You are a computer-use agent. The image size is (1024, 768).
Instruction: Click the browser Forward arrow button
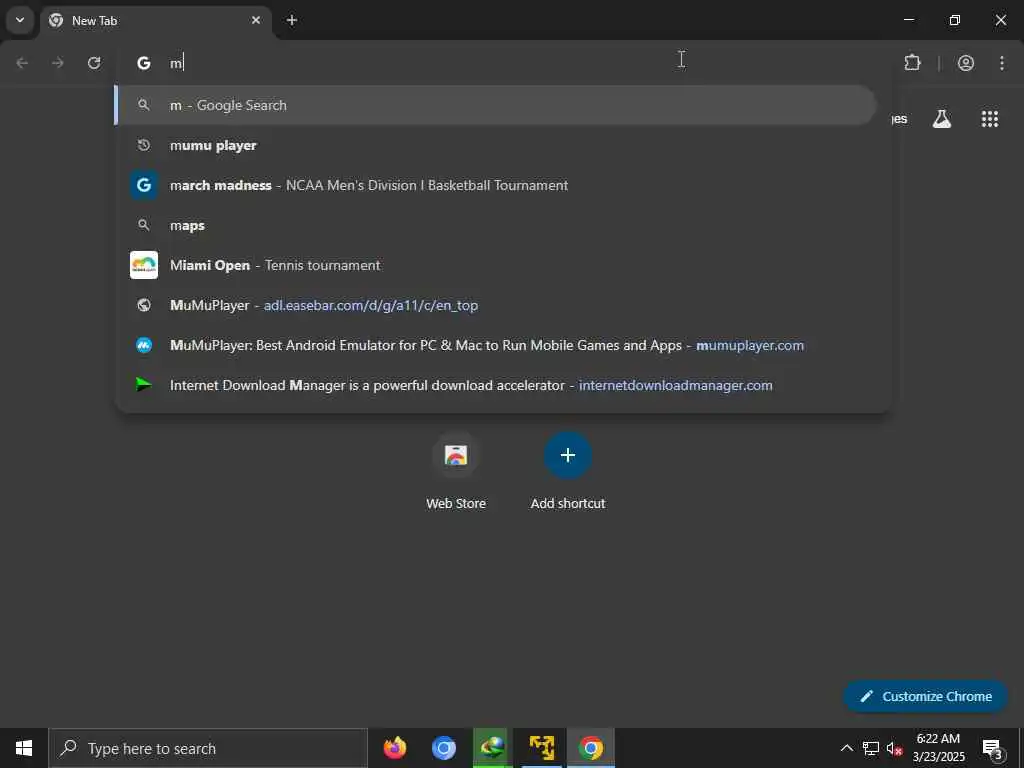58,63
